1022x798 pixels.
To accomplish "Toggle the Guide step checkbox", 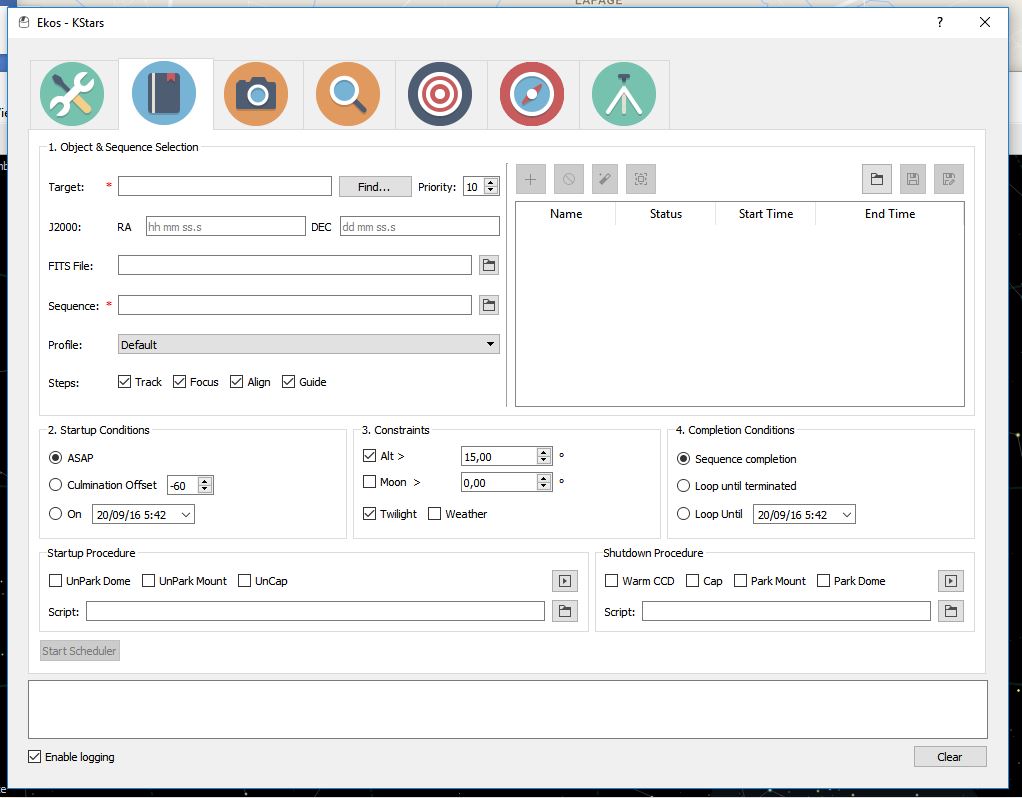I will click(x=288, y=381).
